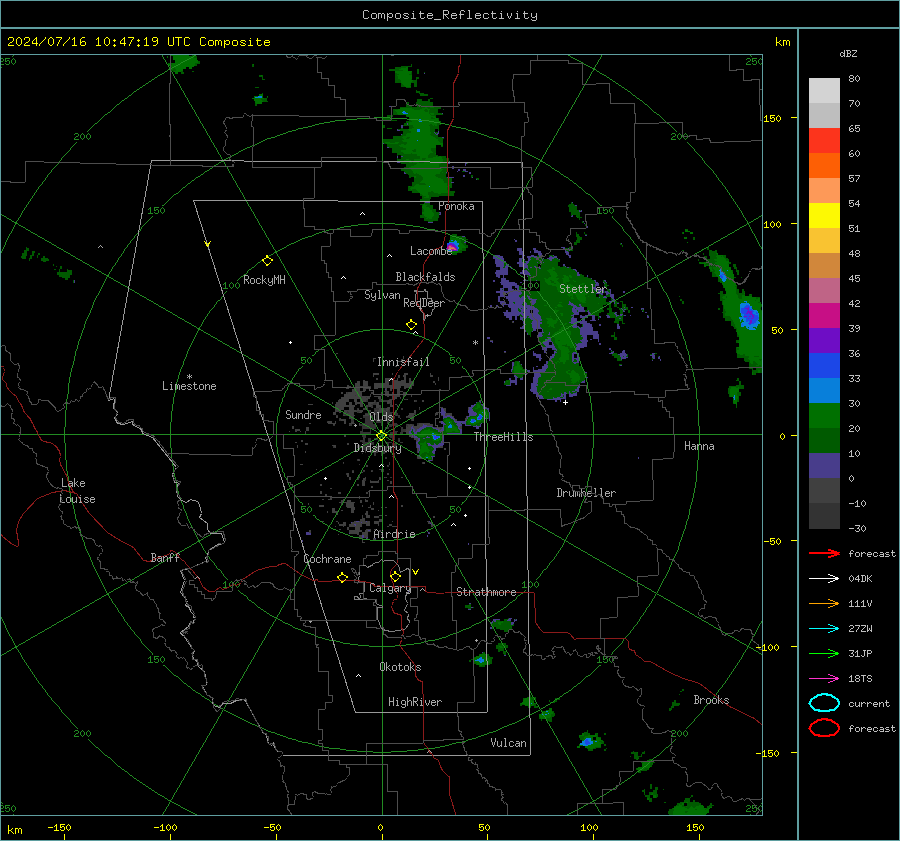Click the yellow diamond marker below RedDeer
Image resolution: width=900 pixels, height=841 pixels.
(411, 324)
